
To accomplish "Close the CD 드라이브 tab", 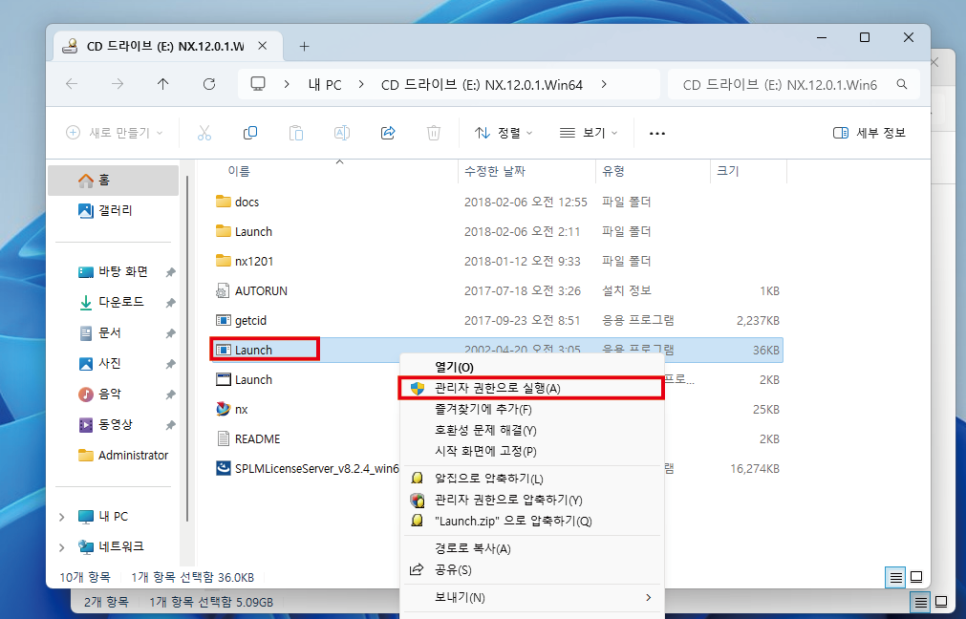I will tap(262, 46).
